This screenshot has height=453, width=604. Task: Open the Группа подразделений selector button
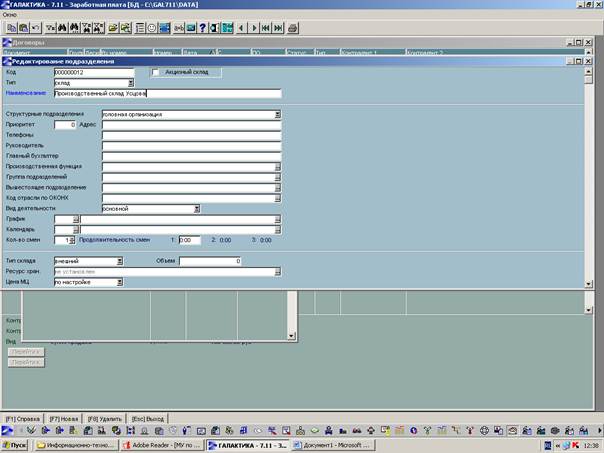pyautogui.click(x=278, y=177)
